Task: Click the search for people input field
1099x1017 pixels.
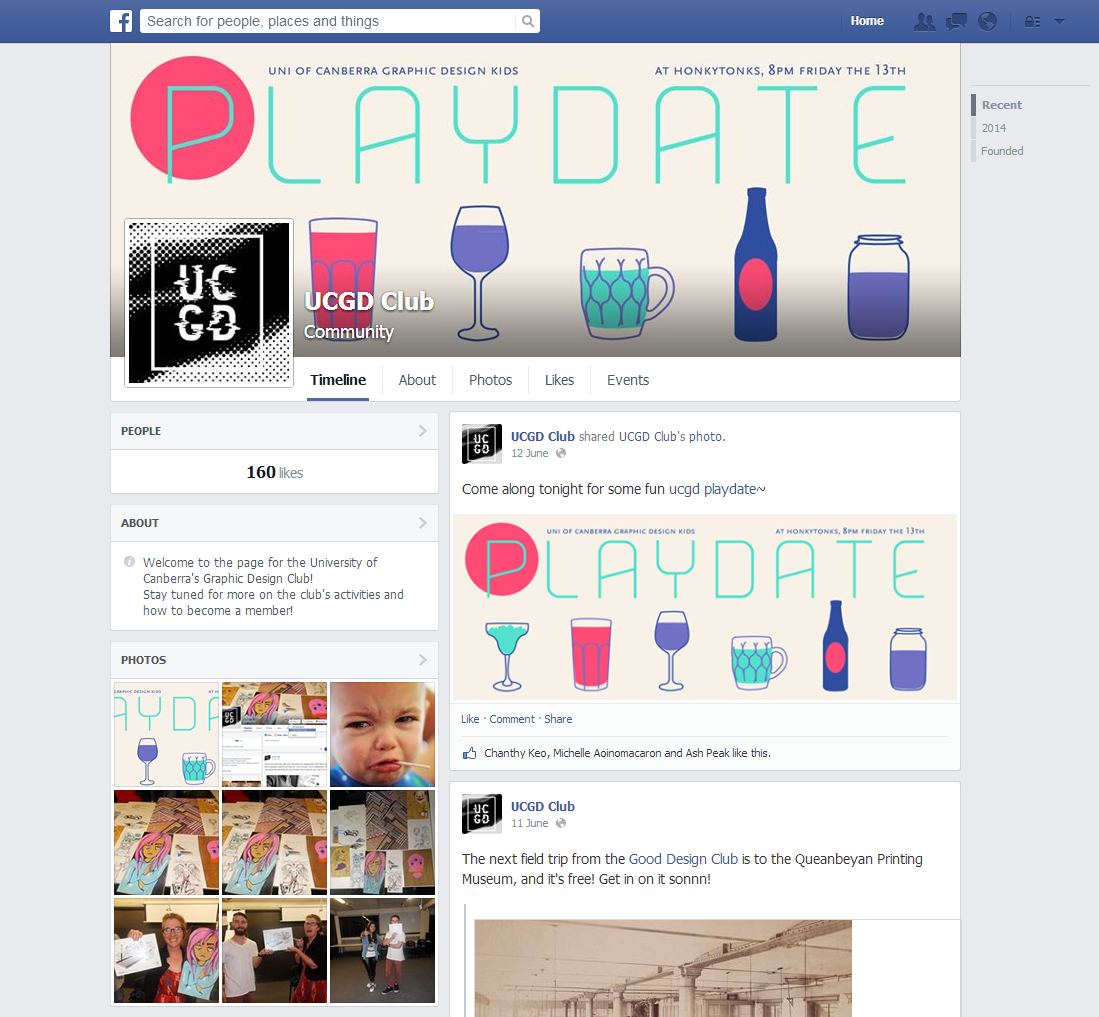Action: [328, 21]
